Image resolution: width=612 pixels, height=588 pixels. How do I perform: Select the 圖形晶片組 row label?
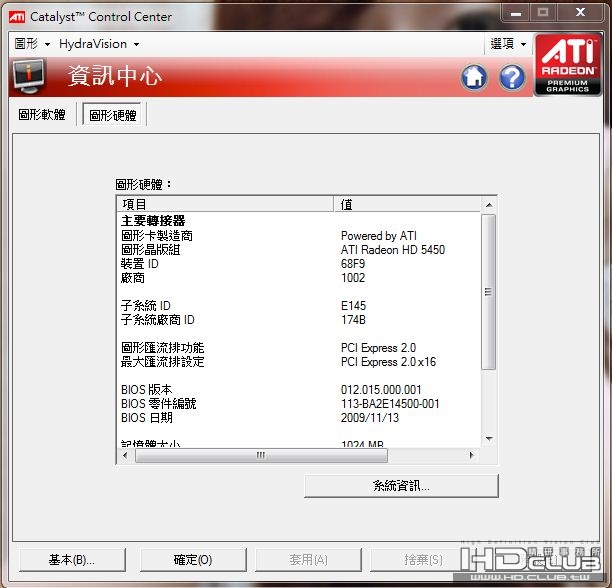(151, 249)
